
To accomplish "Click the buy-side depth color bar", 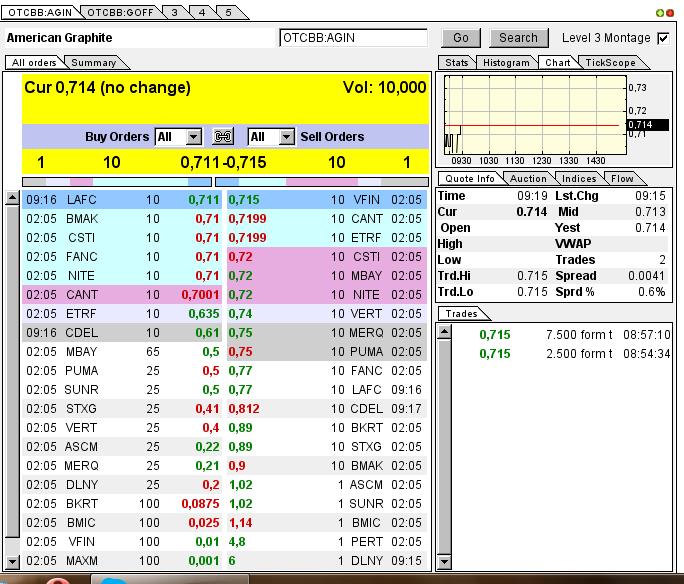I will pos(117,182).
